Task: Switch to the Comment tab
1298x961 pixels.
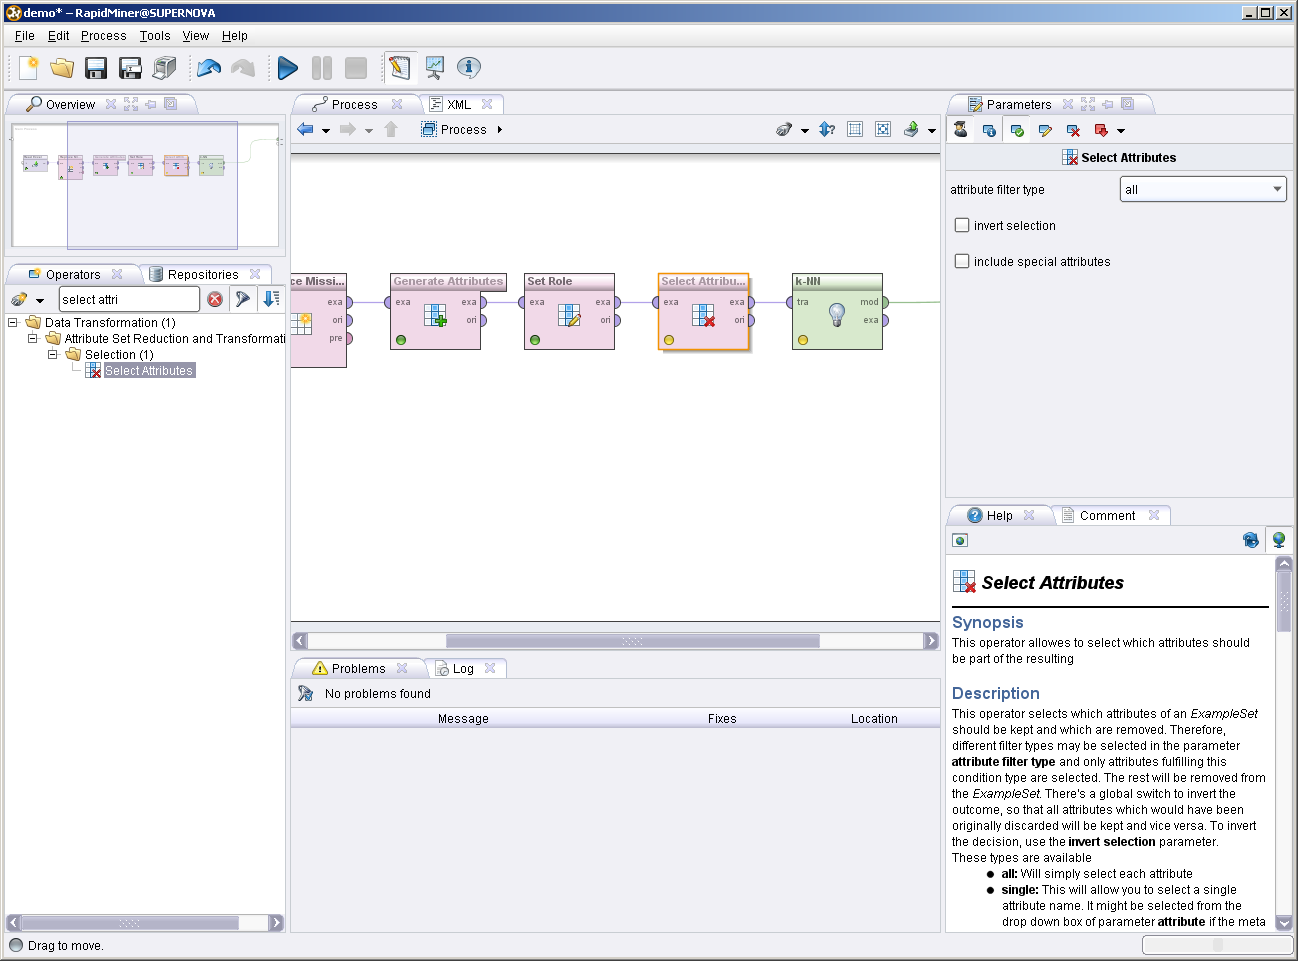Action: click(x=1107, y=515)
